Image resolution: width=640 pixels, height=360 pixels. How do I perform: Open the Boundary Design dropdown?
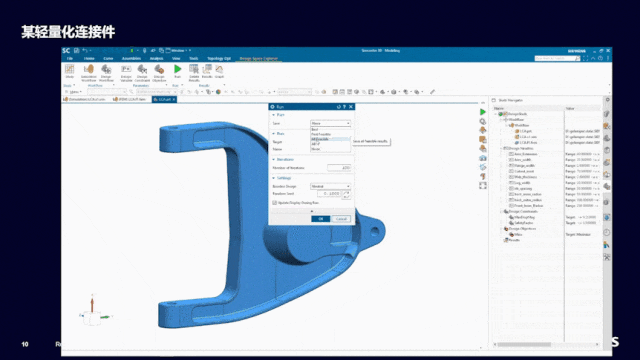[x=330, y=186]
